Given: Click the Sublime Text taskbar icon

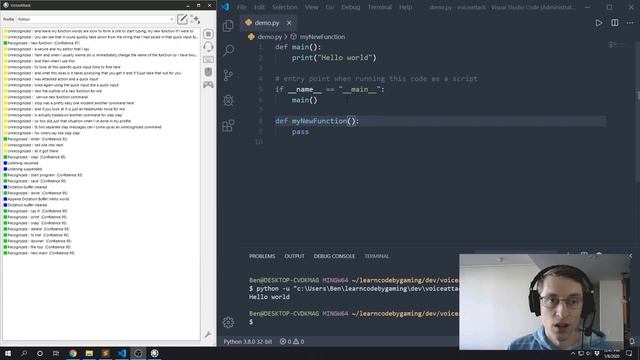Looking at the screenshot, I should click(105, 353).
